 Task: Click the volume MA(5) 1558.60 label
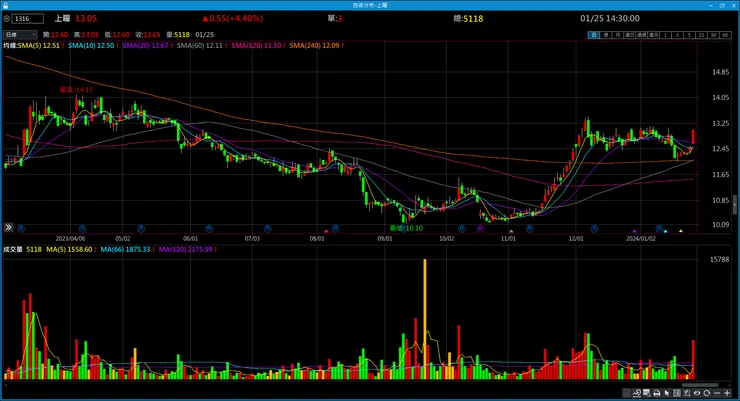tap(69, 250)
